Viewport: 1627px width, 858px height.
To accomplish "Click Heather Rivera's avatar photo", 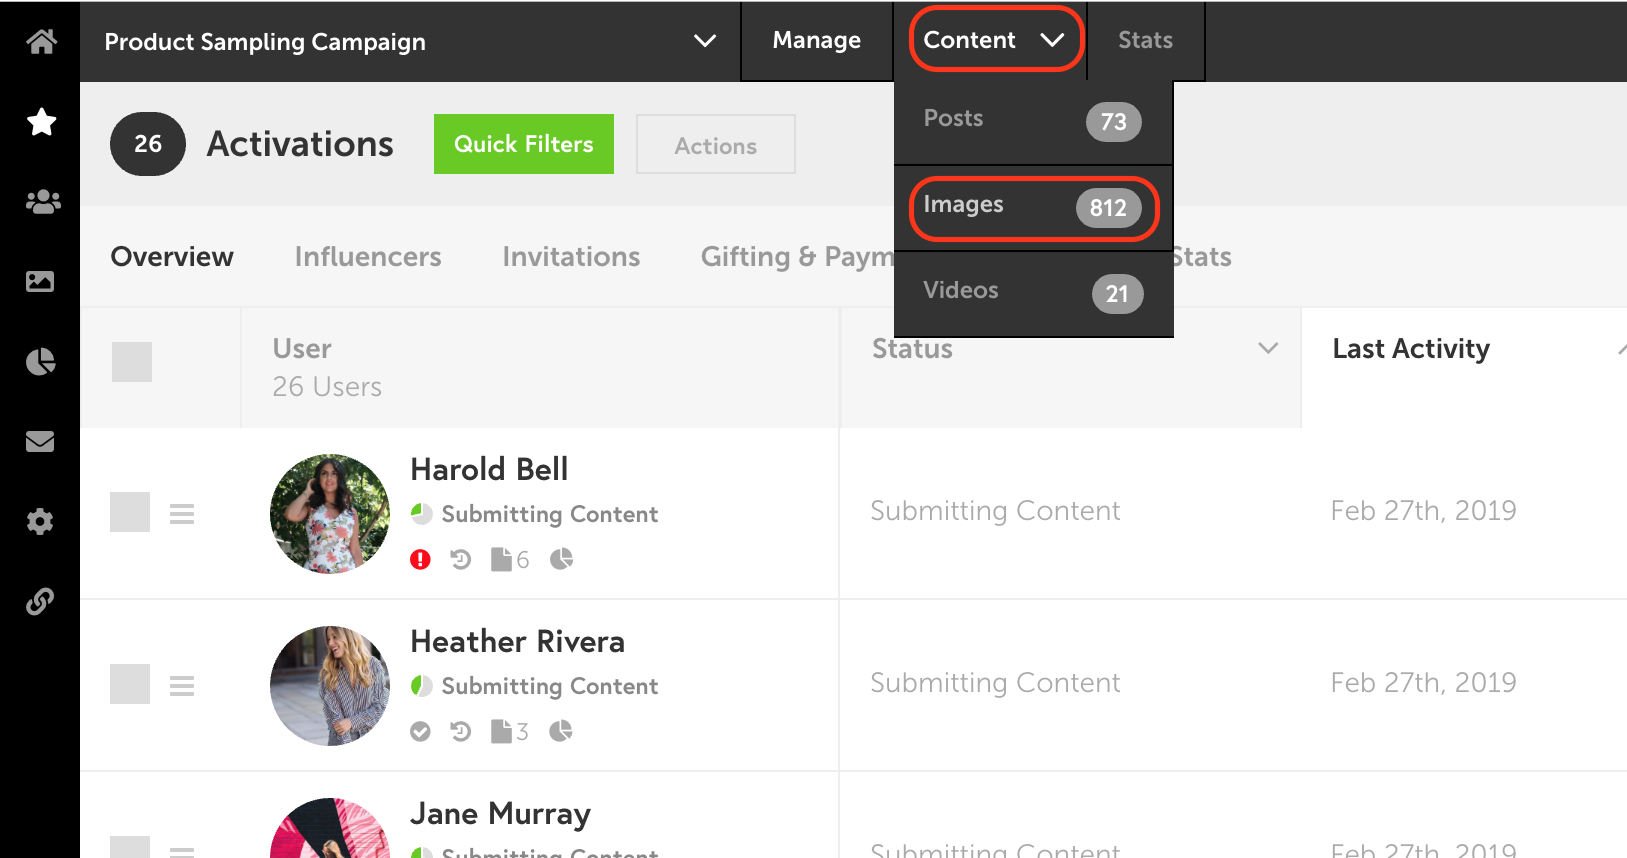I will (x=330, y=686).
